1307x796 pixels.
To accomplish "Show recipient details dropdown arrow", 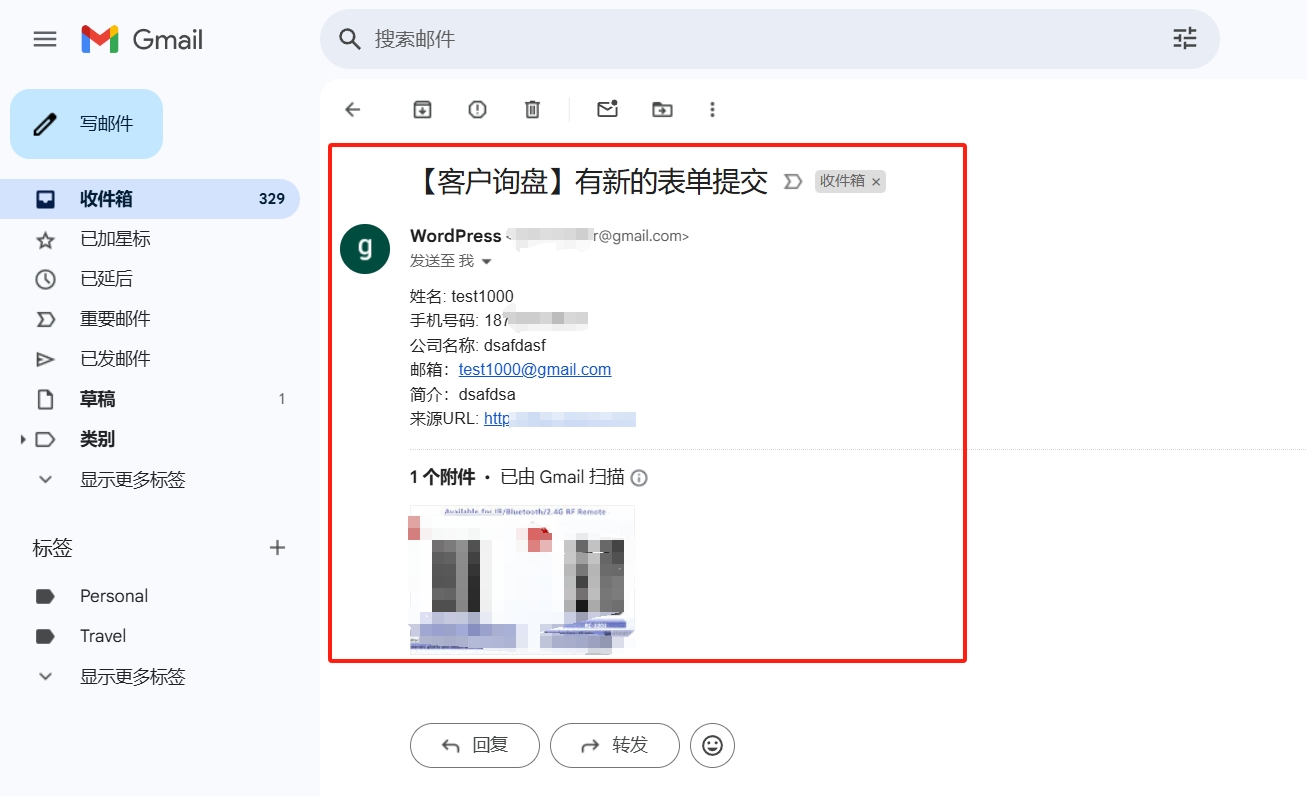I will [487, 262].
